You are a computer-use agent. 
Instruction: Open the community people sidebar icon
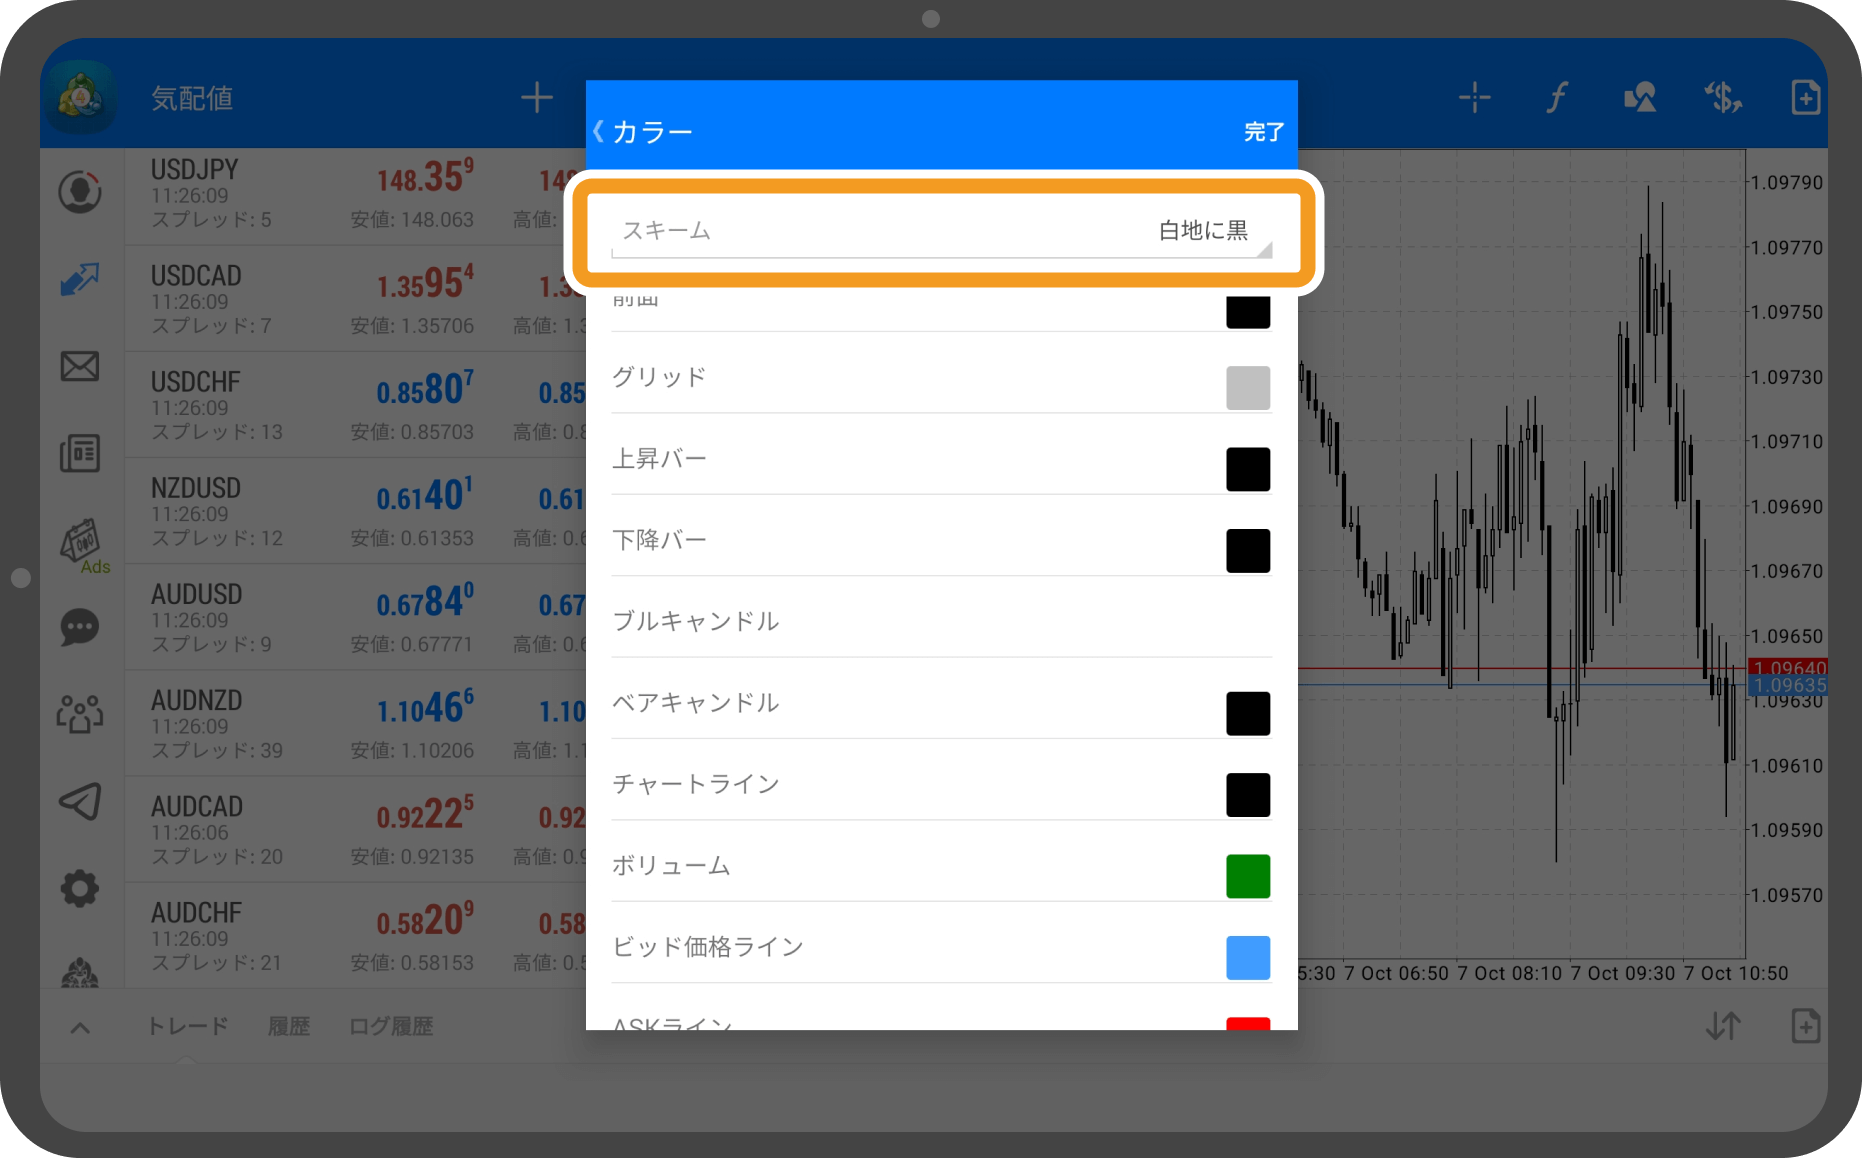point(80,714)
